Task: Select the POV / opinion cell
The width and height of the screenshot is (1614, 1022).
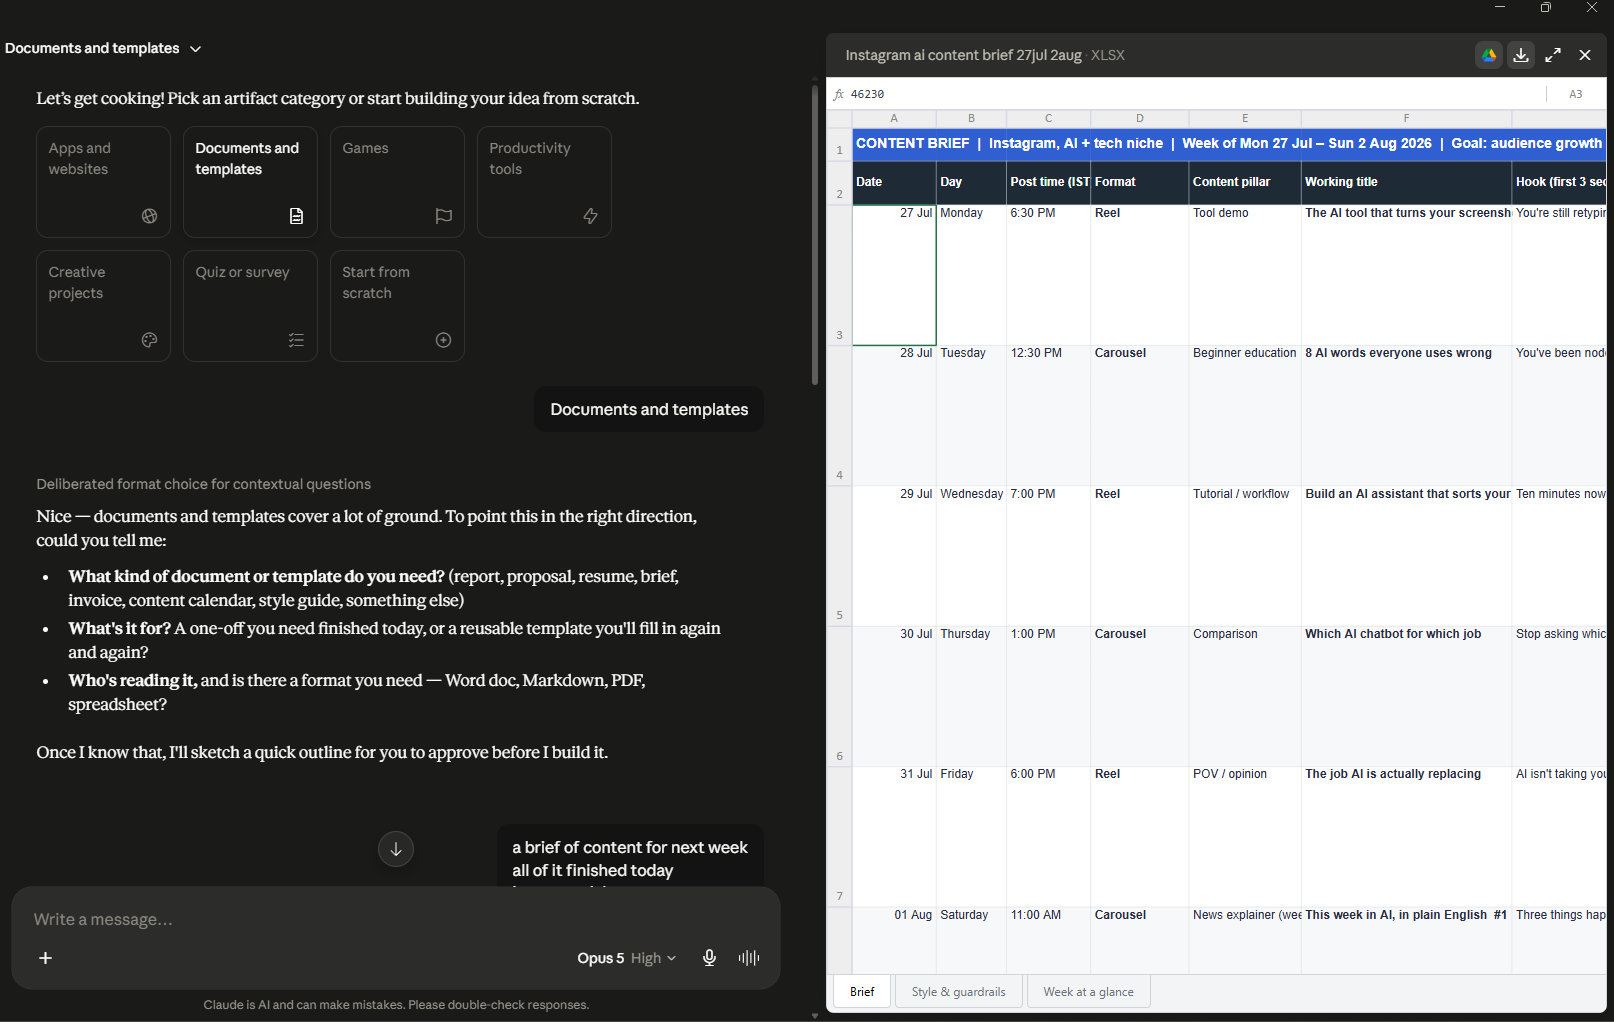Action: click(x=1245, y=836)
